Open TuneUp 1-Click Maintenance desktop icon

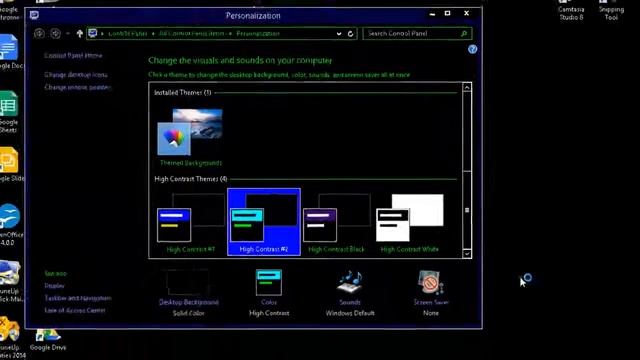click(10, 281)
